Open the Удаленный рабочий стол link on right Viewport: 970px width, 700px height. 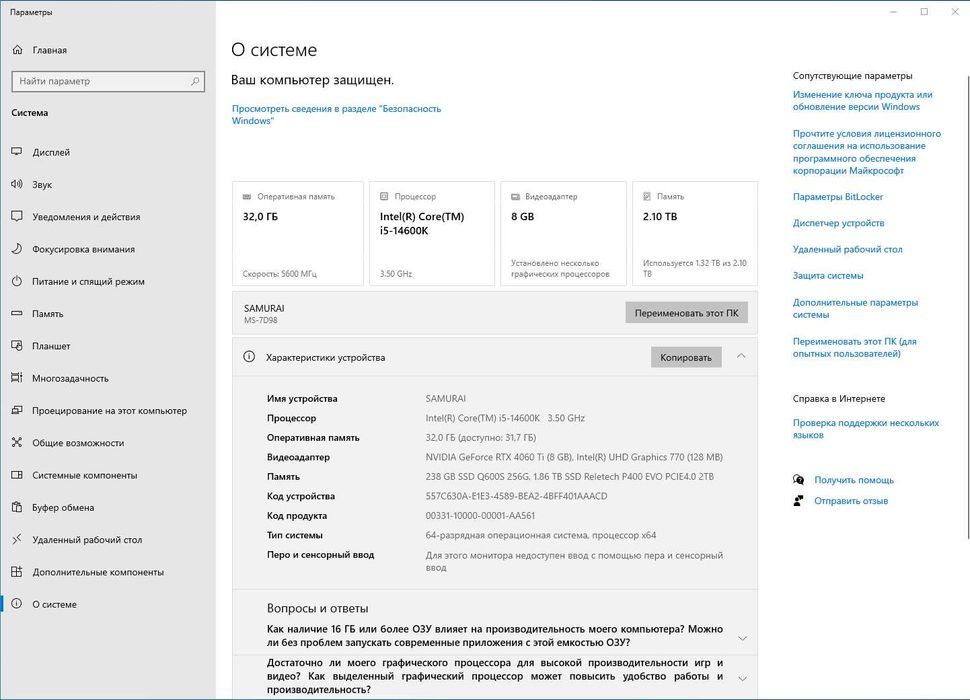(x=848, y=249)
